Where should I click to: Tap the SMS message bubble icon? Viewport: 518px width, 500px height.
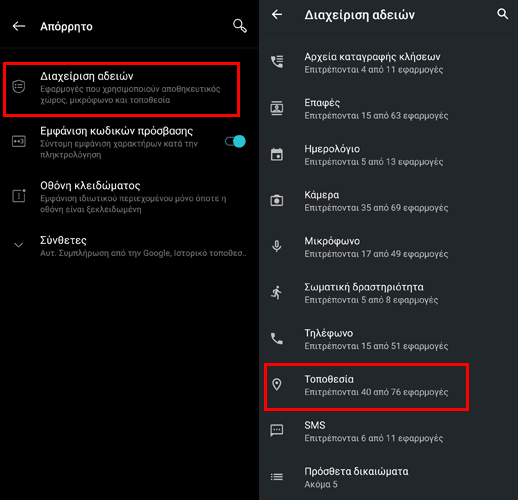click(277, 431)
